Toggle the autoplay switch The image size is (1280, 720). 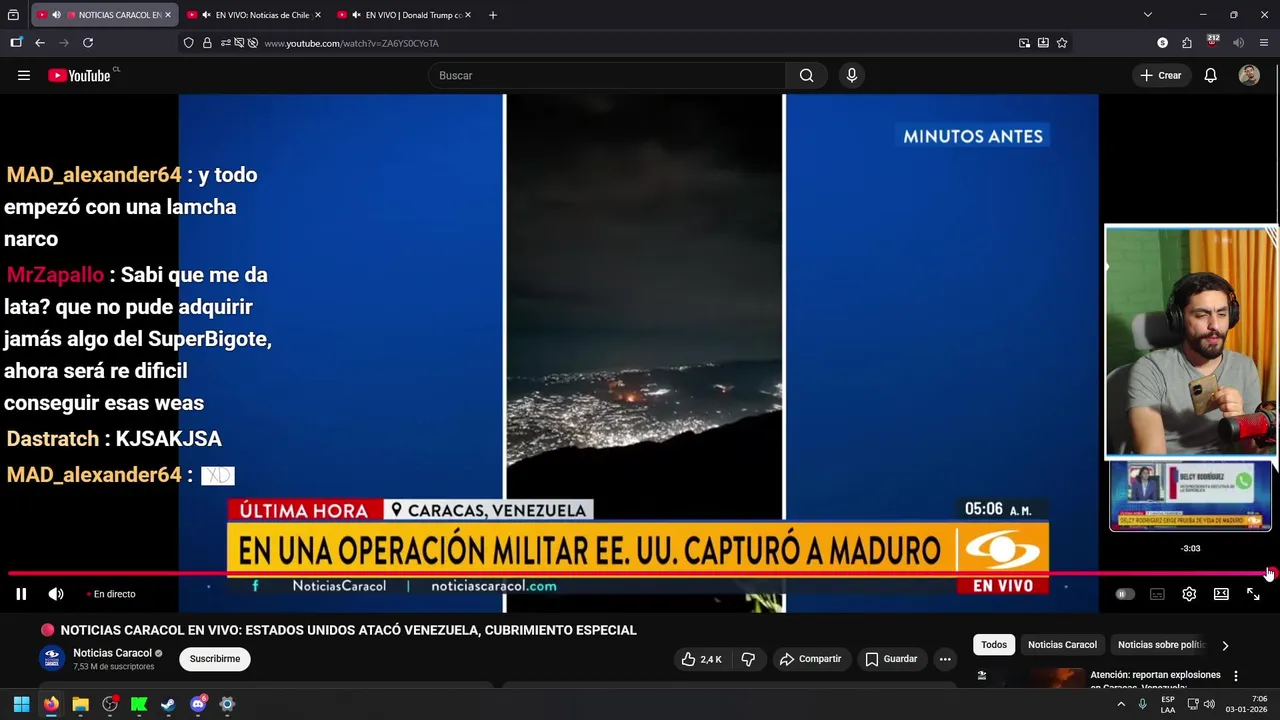point(1125,594)
